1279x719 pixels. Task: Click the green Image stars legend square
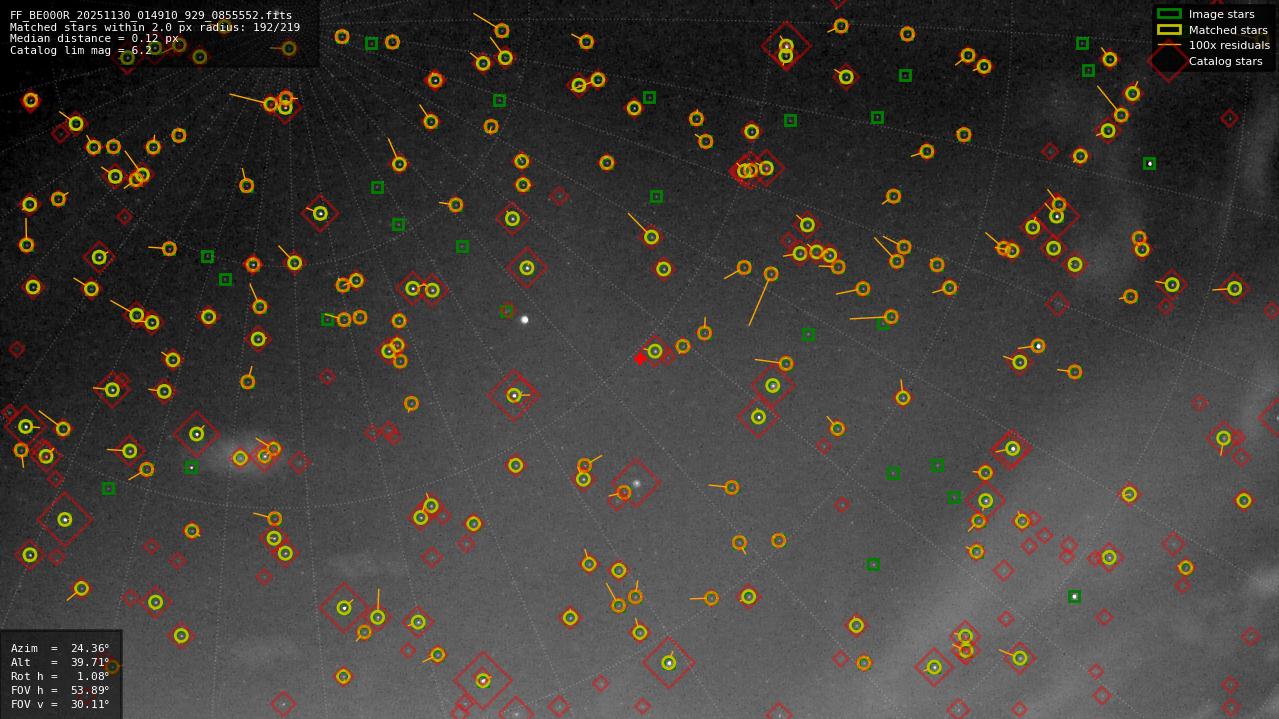pyautogui.click(x=1169, y=14)
